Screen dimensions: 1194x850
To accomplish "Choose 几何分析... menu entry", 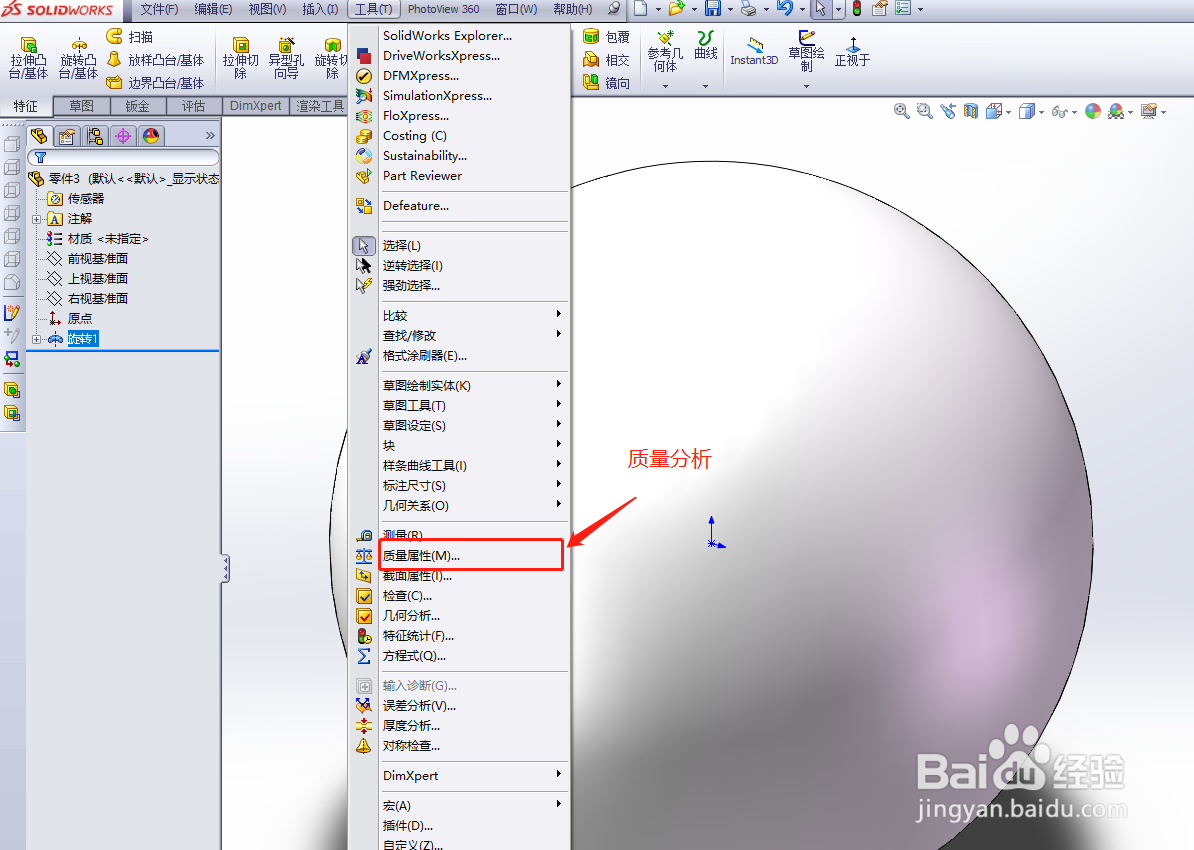I will pyautogui.click(x=461, y=615).
